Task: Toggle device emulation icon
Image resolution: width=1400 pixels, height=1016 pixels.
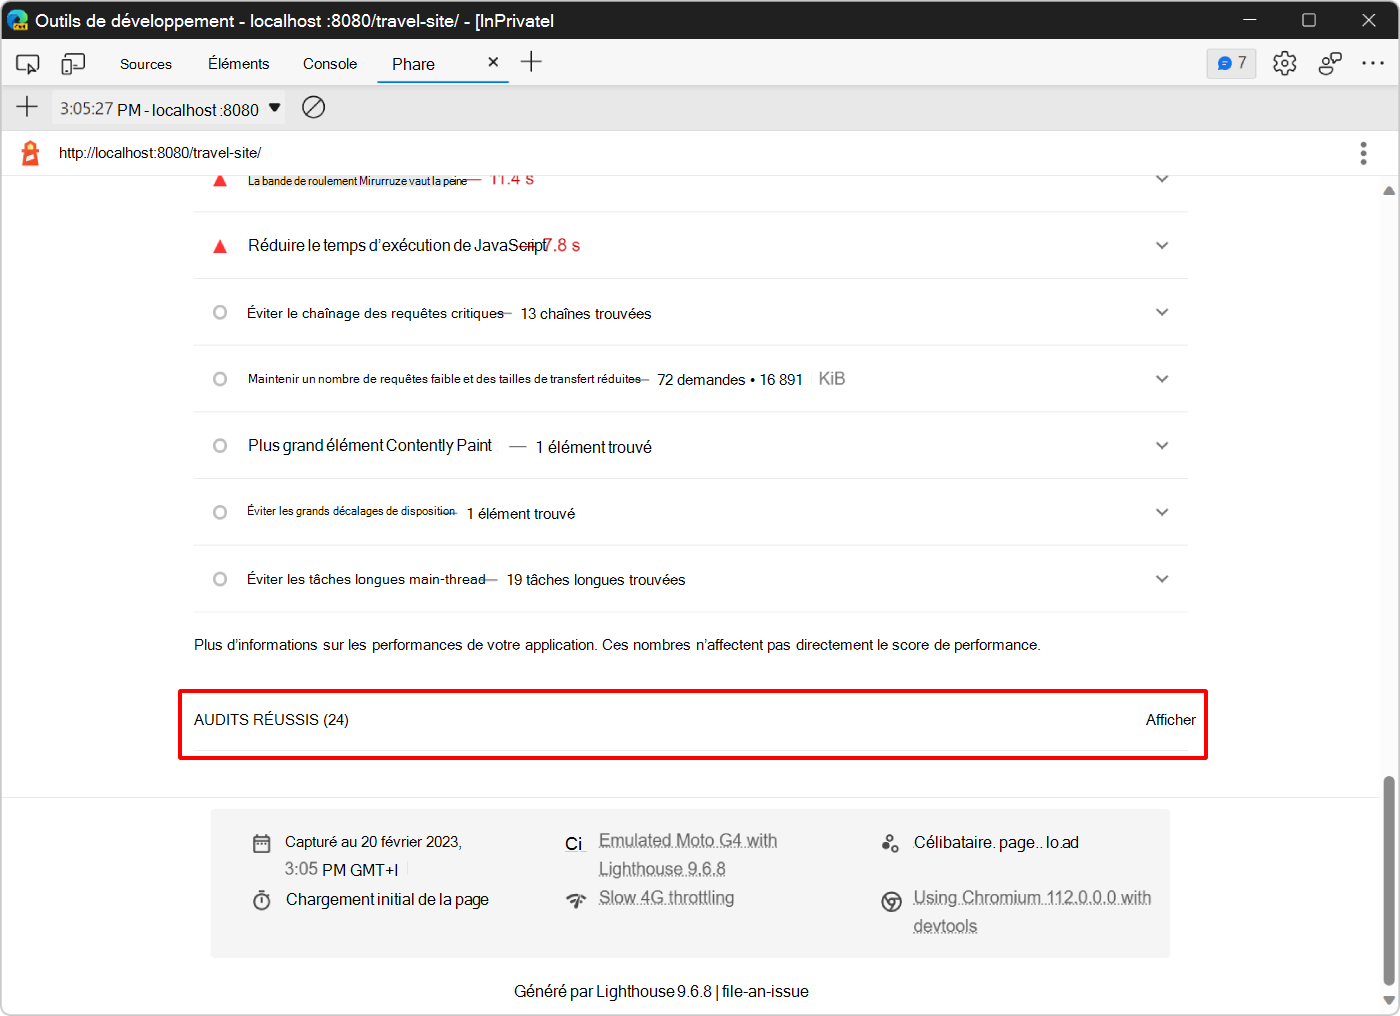Action: click(73, 64)
